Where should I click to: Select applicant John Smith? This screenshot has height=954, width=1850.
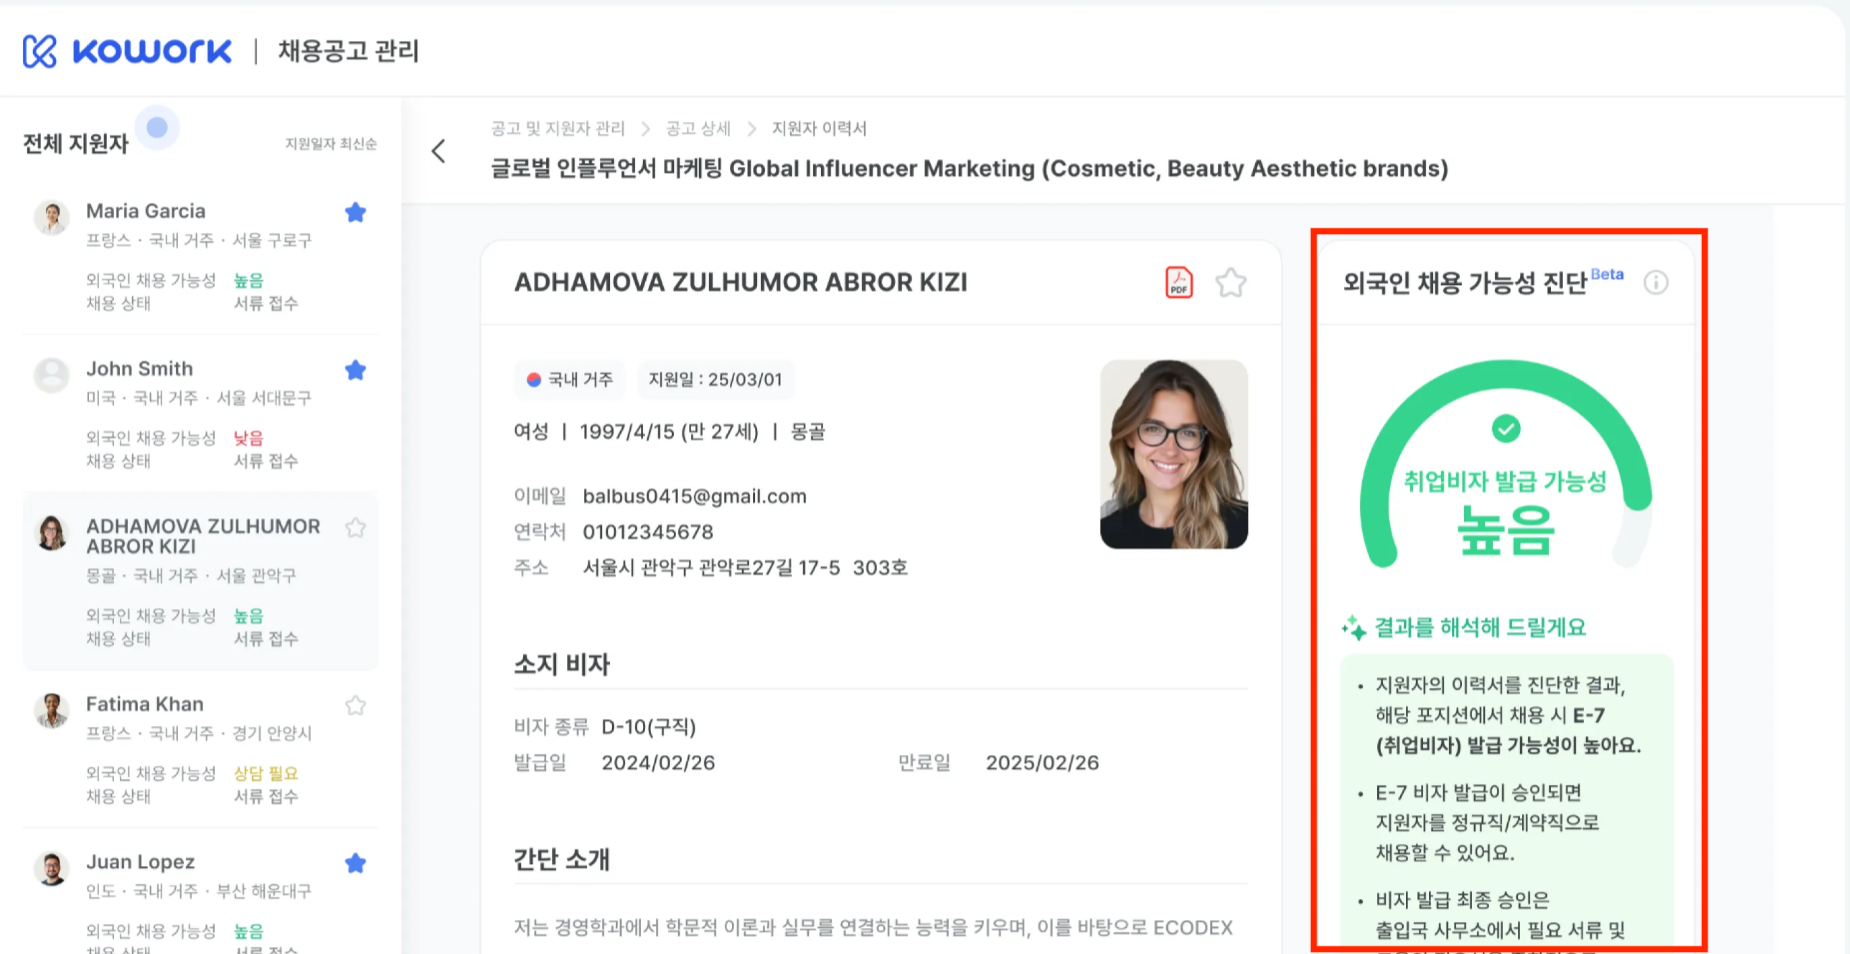[x=200, y=413]
